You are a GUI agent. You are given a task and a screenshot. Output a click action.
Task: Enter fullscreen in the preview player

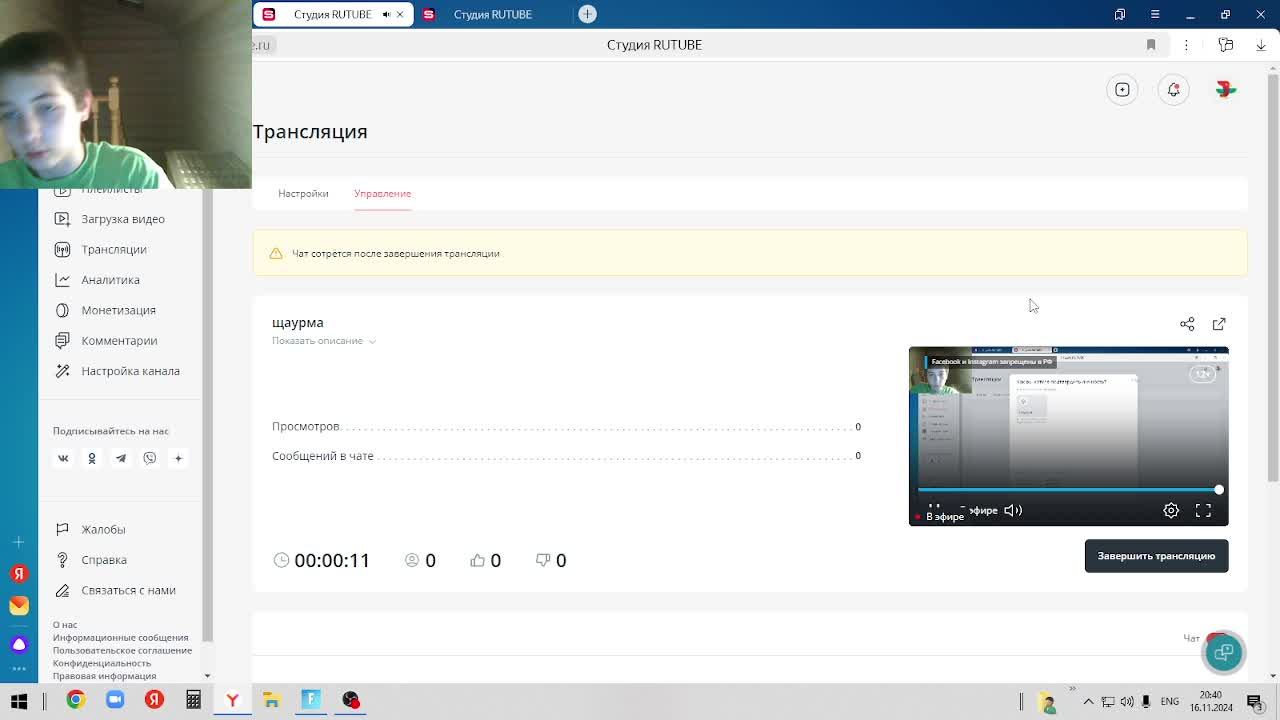tap(1203, 510)
